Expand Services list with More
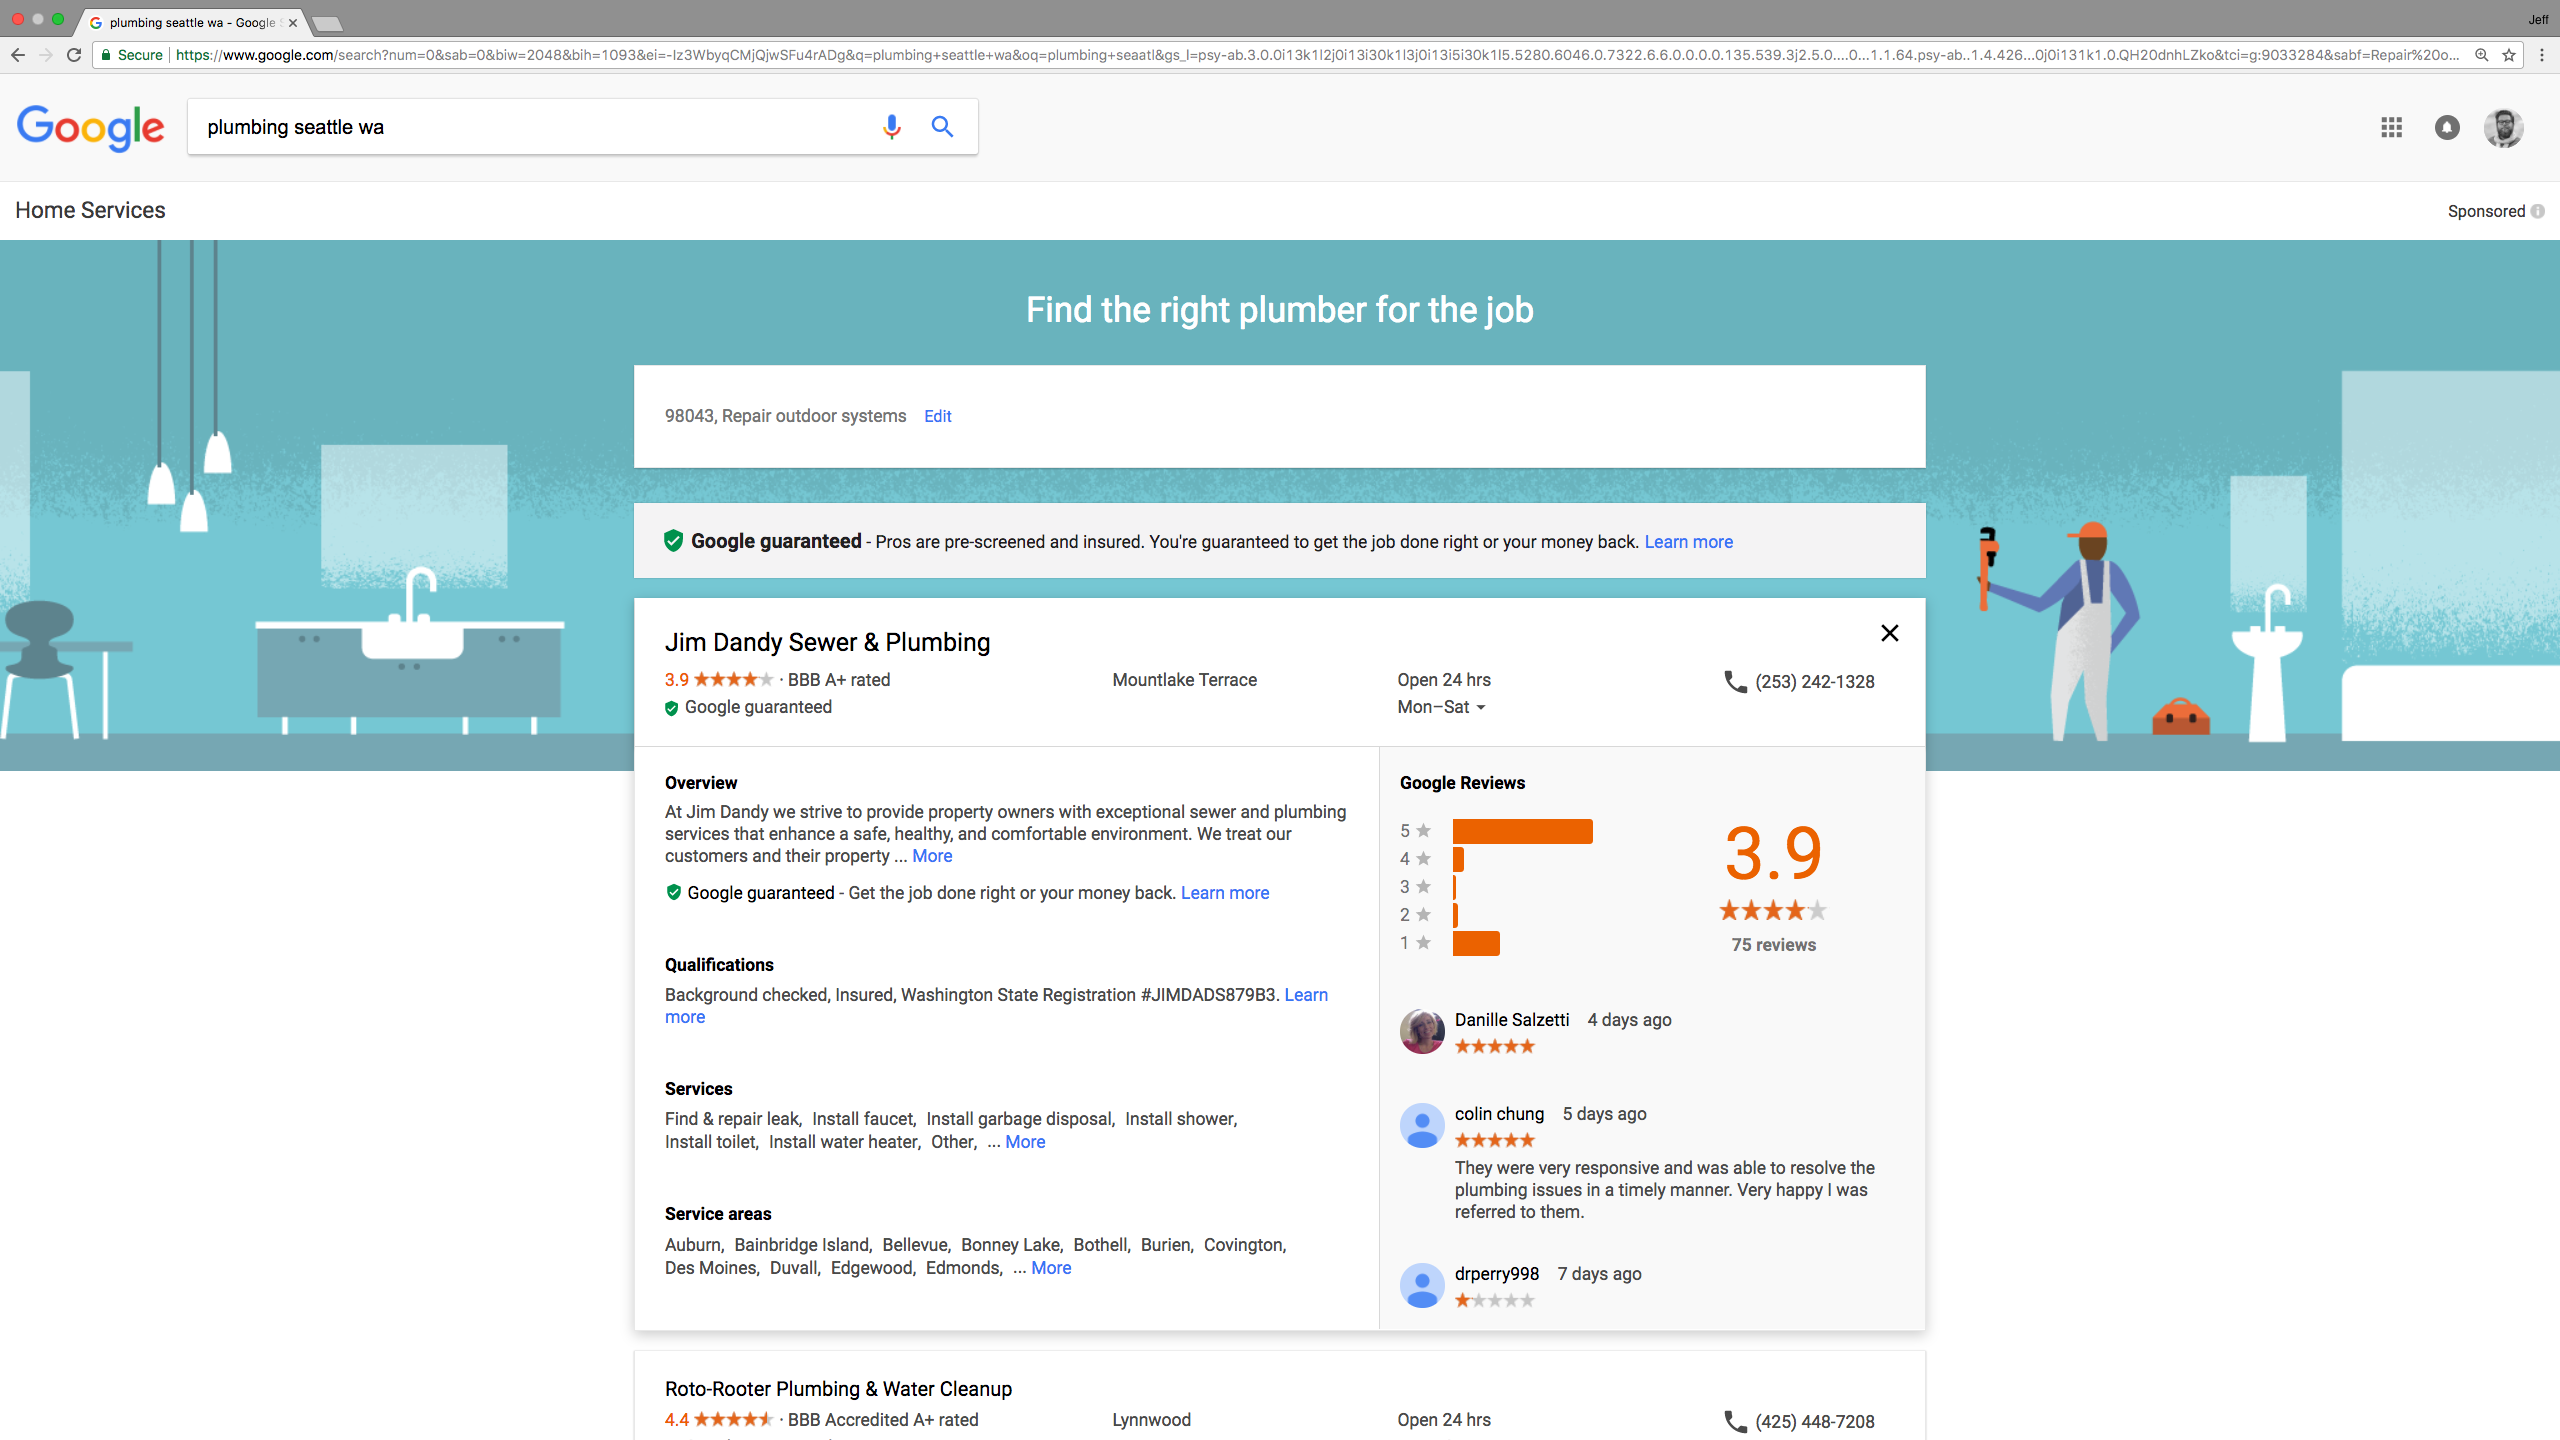This screenshot has width=2560, height=1440. 1025,1142
